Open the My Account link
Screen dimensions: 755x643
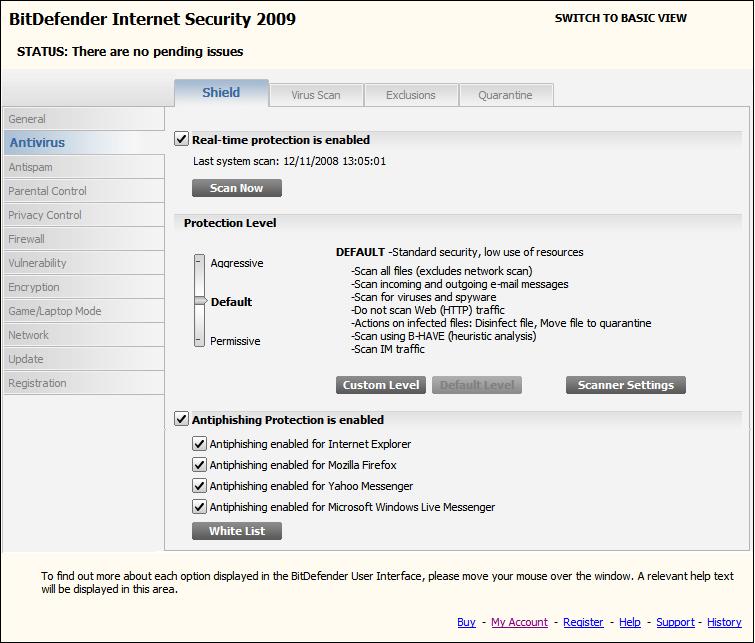coord(519,622)
